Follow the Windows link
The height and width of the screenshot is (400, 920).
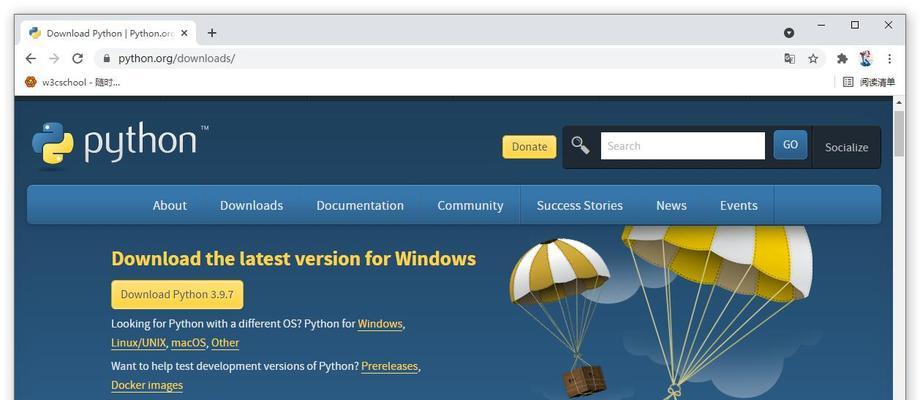click(x=380, y=324)
